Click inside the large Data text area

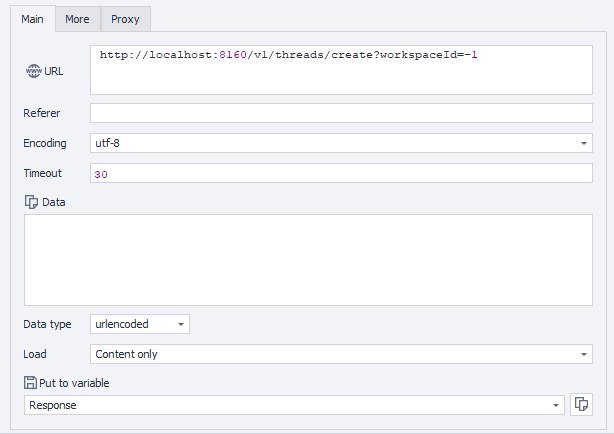click(x=307, y=260)
